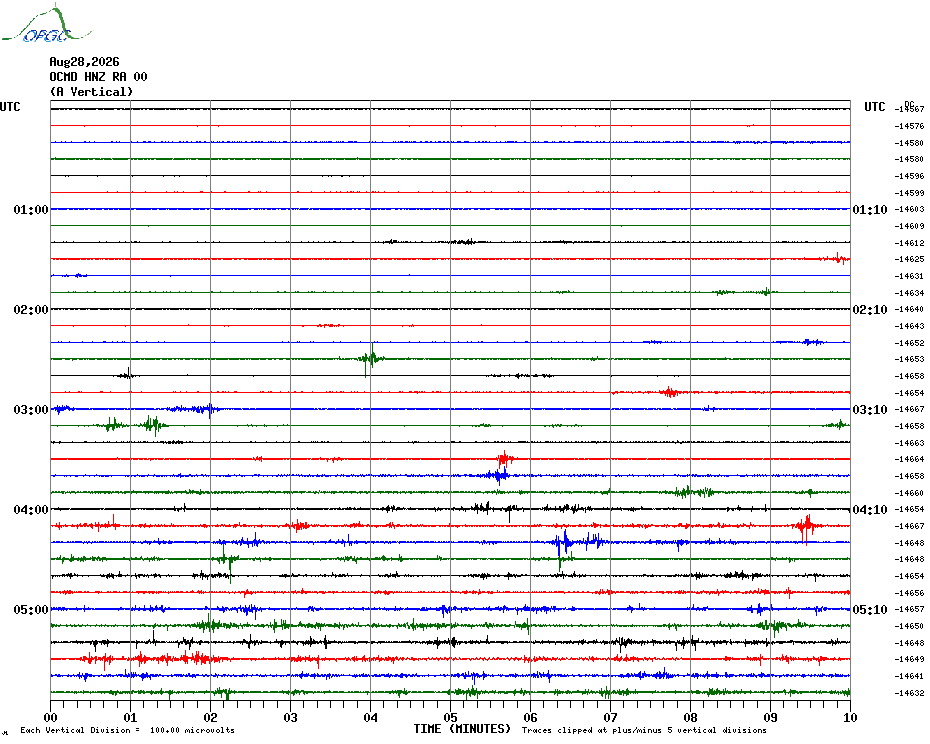The width and height of the screenshot is (930, 744).
Task: Click the 01:00 time label
Action: [31, 210]
